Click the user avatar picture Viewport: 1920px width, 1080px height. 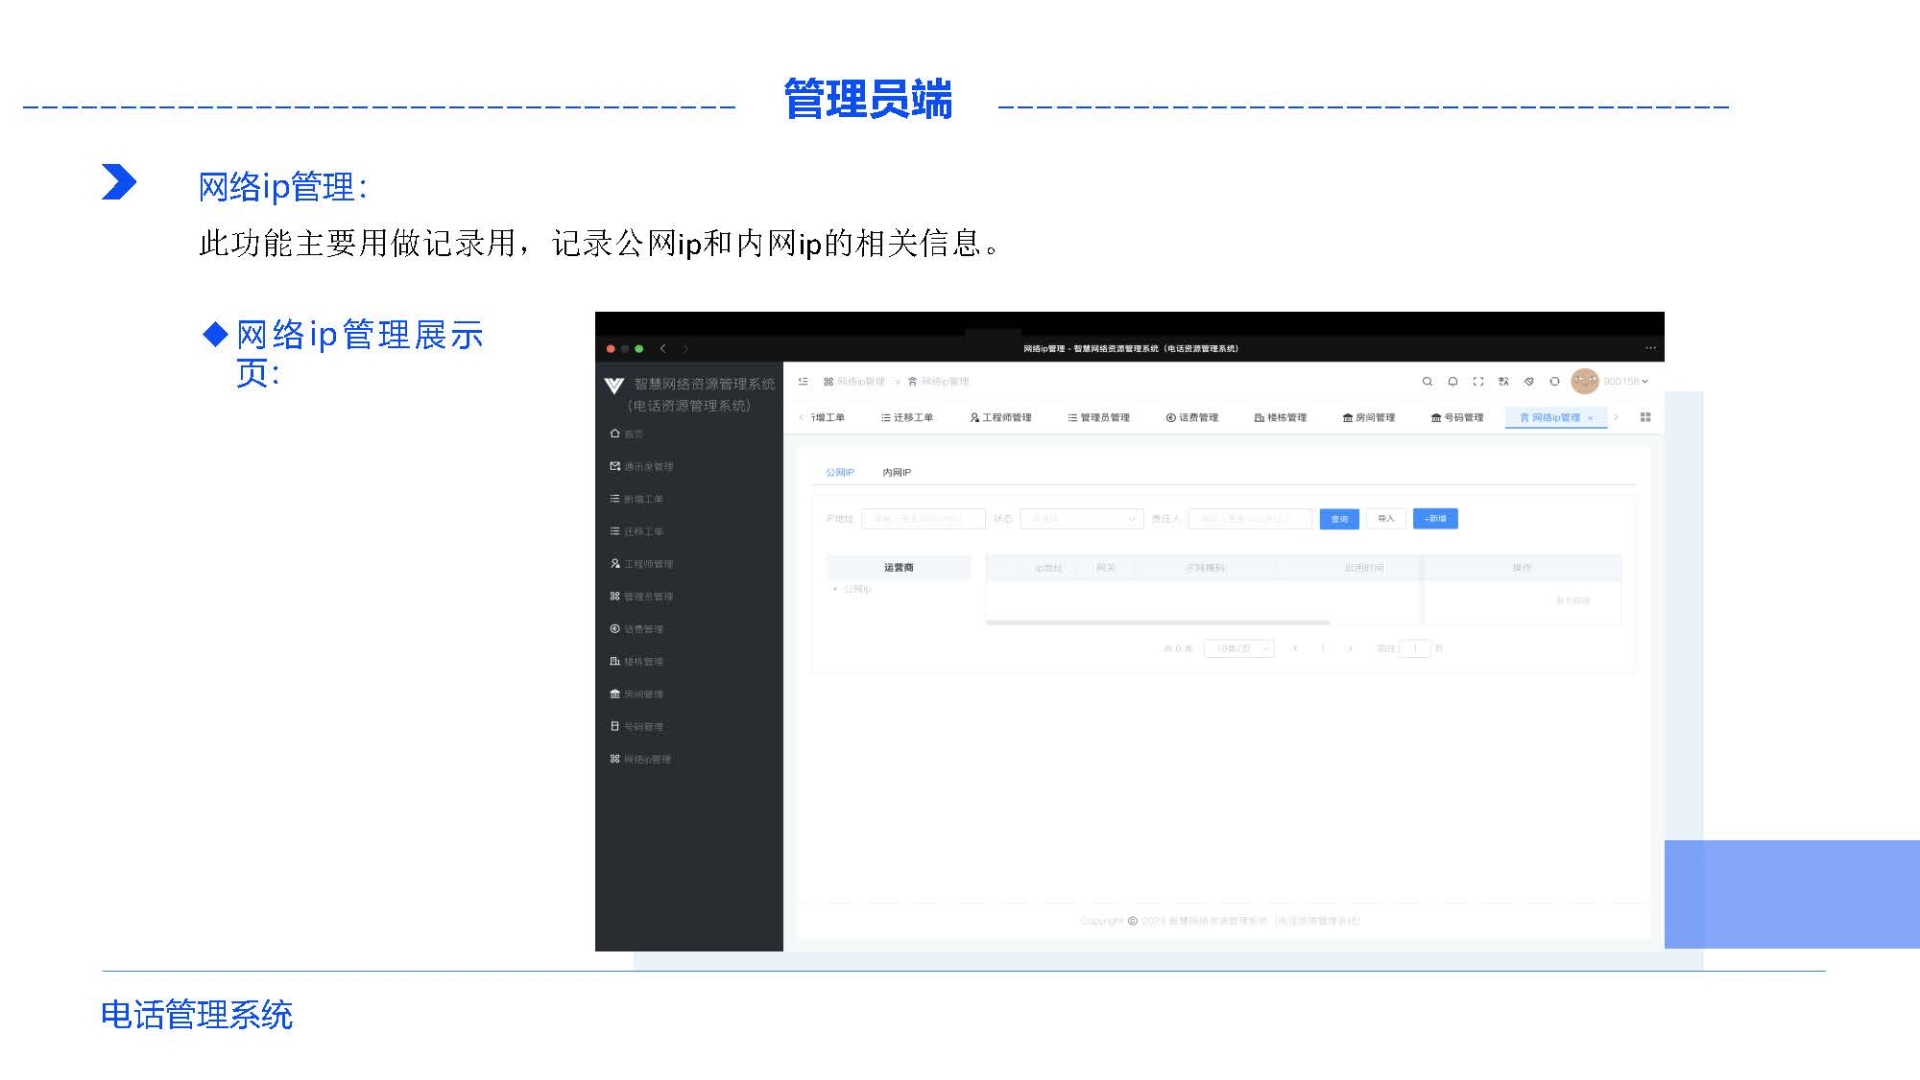[1584, 381]
